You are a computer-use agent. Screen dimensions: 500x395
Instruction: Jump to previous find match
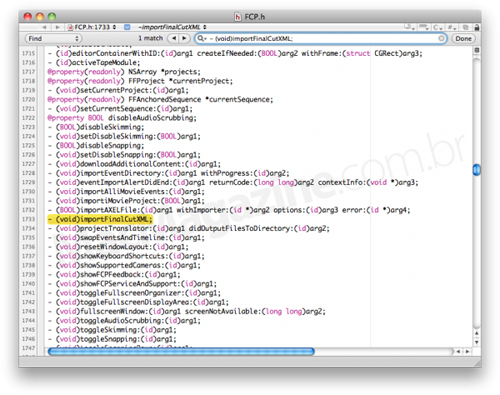pyautogui.click(x=173, y=38)
